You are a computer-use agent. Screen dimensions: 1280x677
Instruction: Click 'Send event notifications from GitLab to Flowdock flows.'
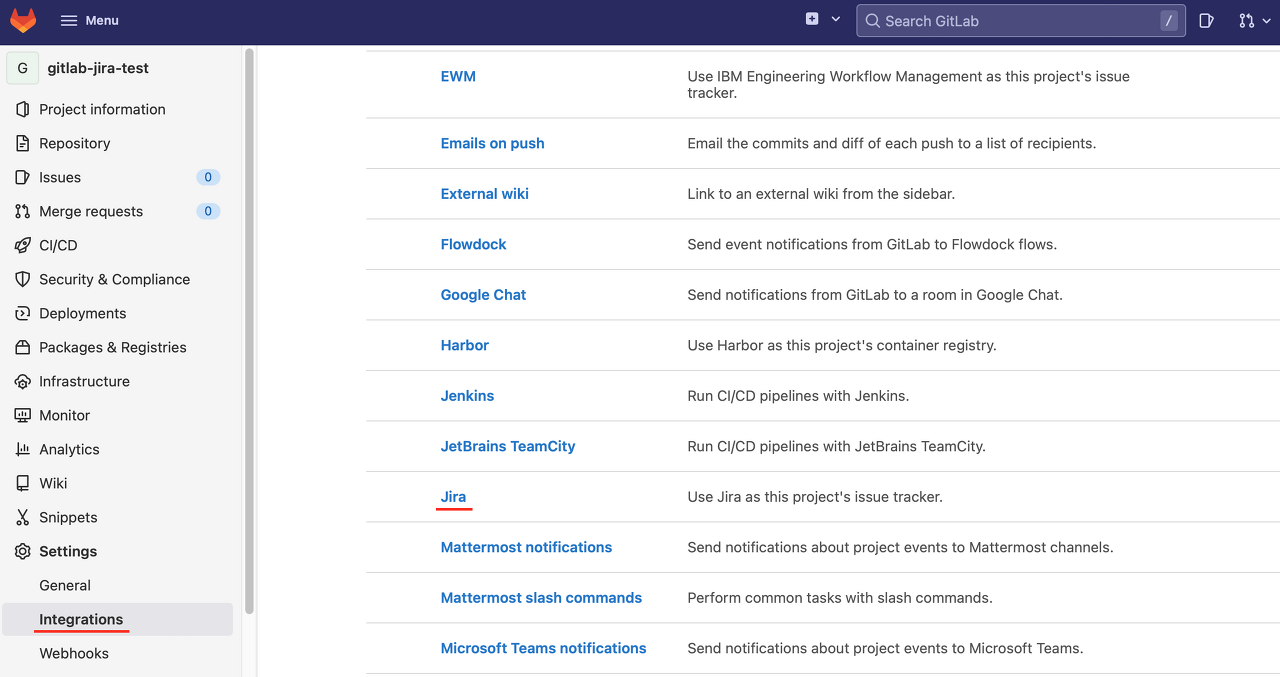[x=872, y=244]
